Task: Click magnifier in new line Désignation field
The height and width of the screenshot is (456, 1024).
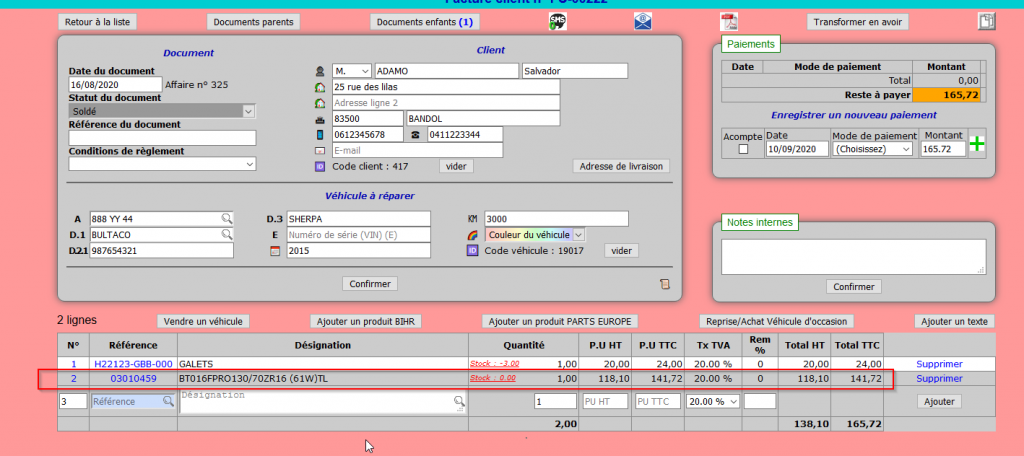Action: pos(460,401)
